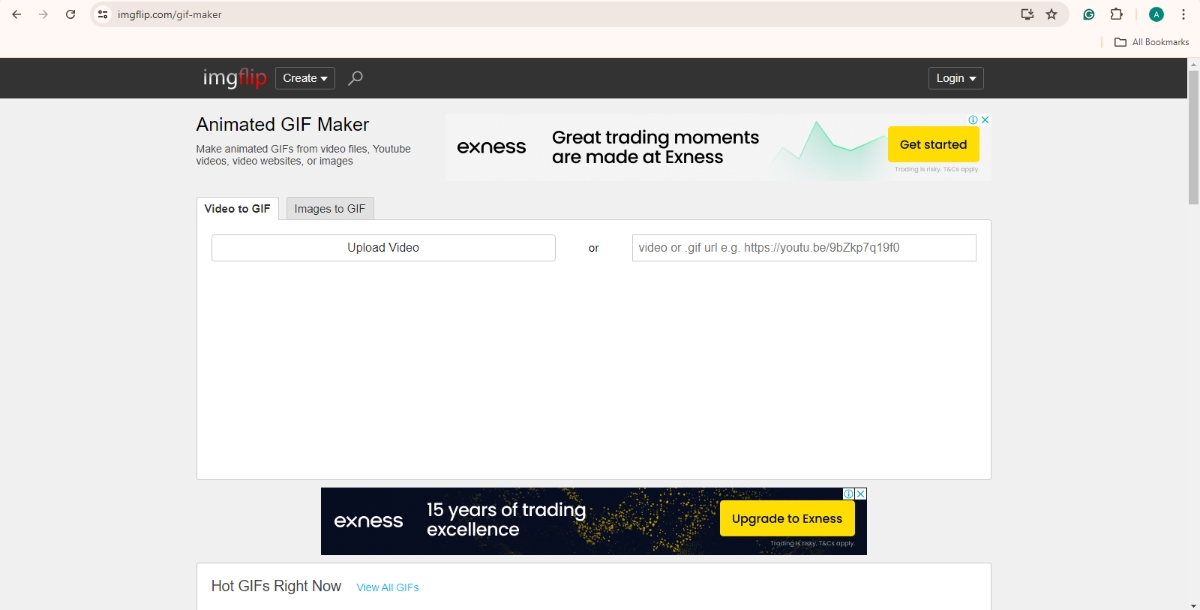Click the imgflip logo
The height and width of the screenshot is (610, 1200).
[234, 78]
